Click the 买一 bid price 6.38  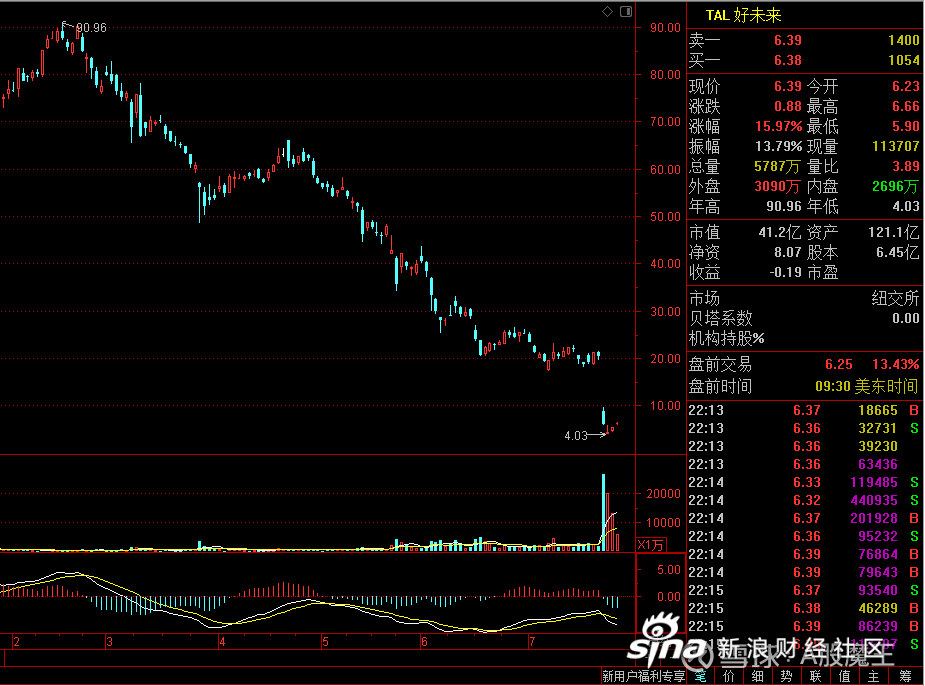coord(788,60)
